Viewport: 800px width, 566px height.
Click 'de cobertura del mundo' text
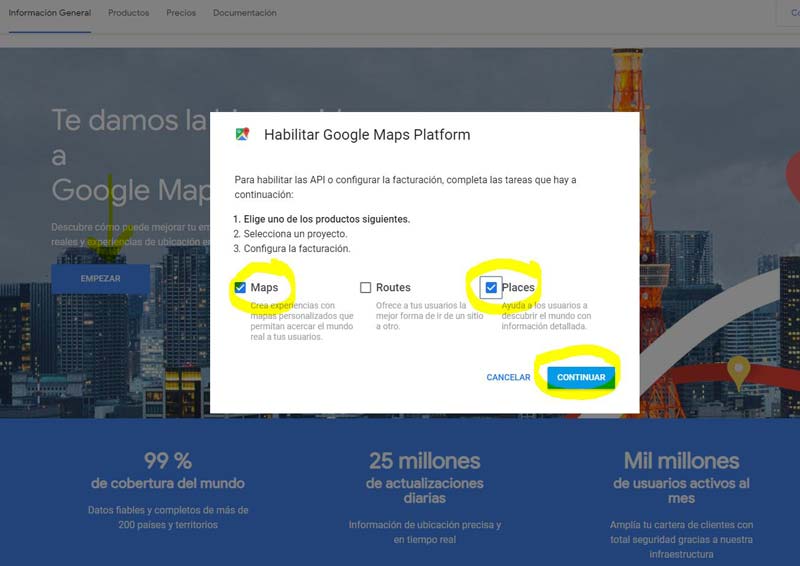click(168, 483)
